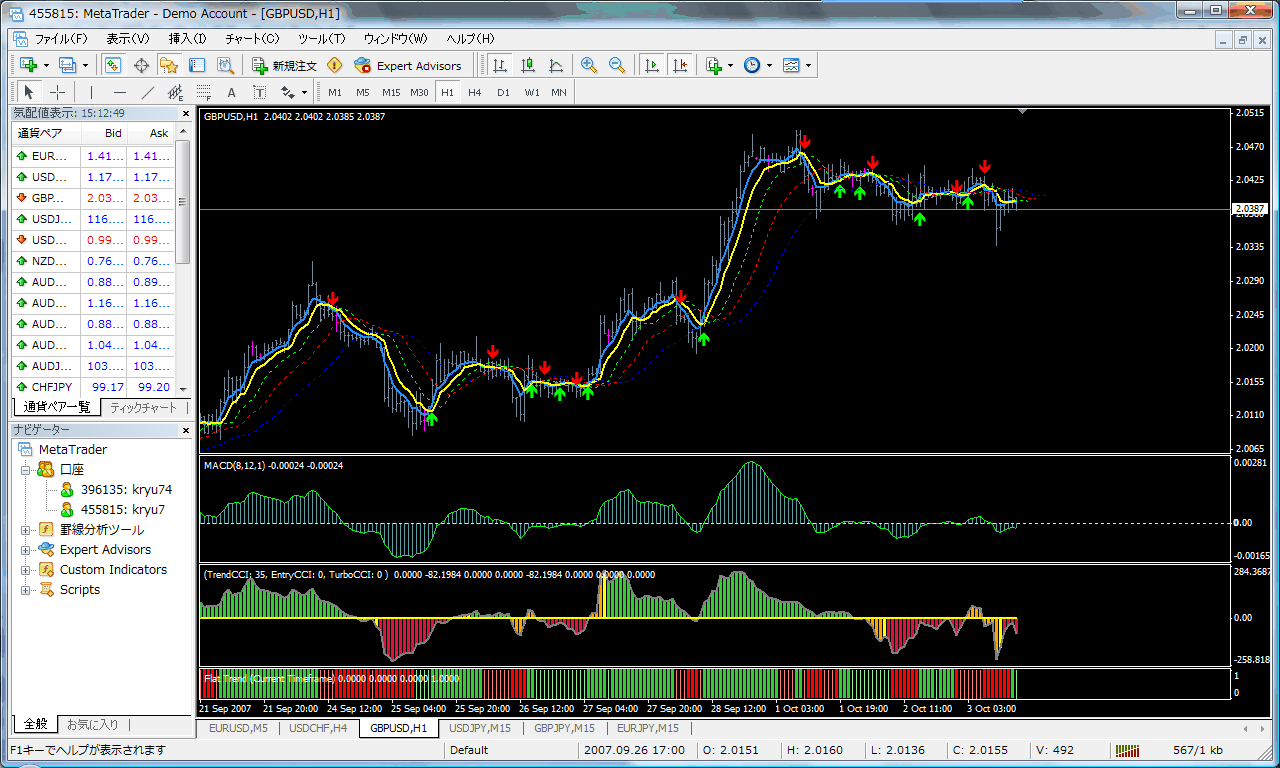Switch chart to candlestick display
Screen dimensions: 1280x768
[528, 65]
